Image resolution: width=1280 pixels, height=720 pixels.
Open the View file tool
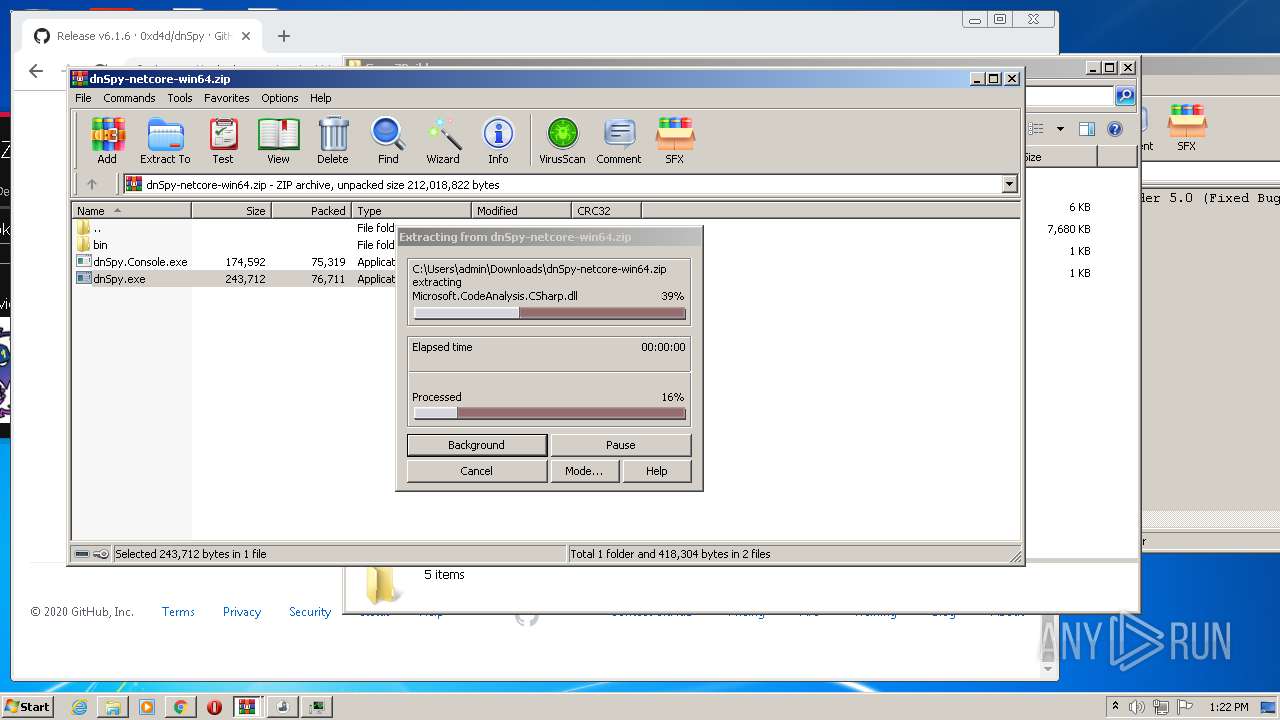click(x=278, y=140)
